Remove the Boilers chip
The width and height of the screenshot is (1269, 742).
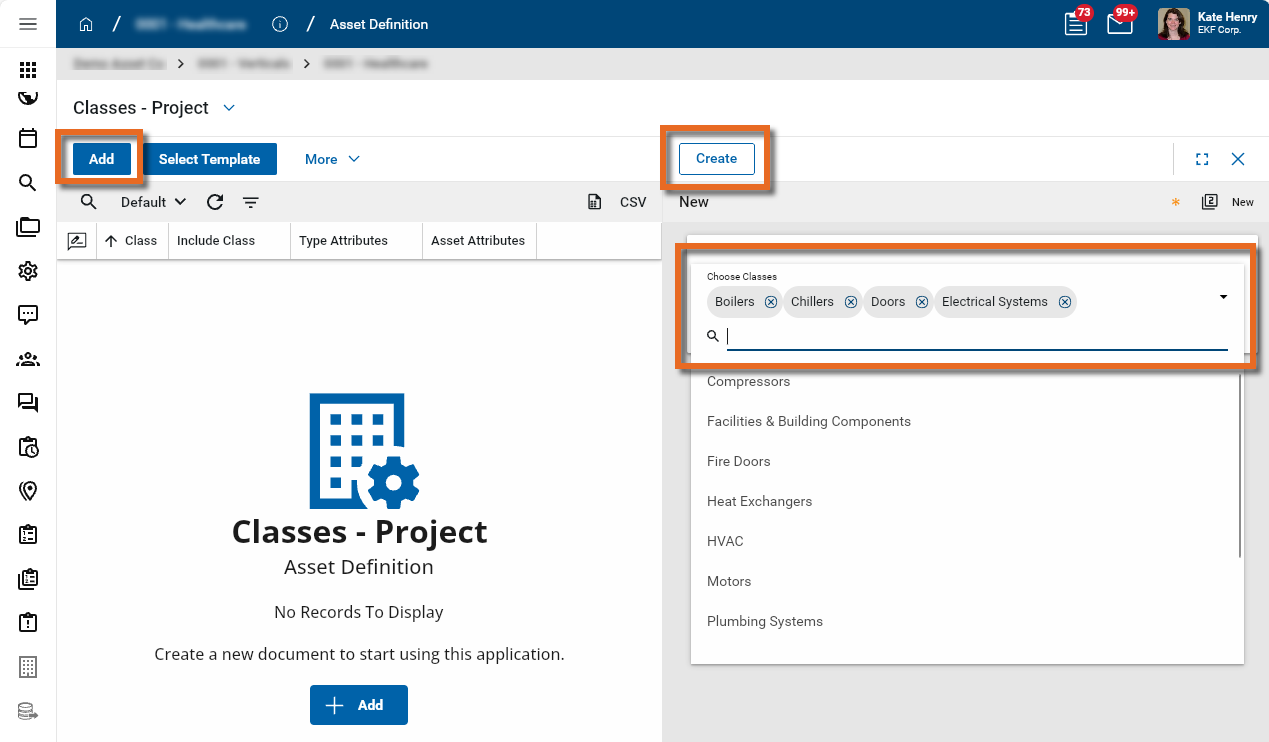point(771,302)
